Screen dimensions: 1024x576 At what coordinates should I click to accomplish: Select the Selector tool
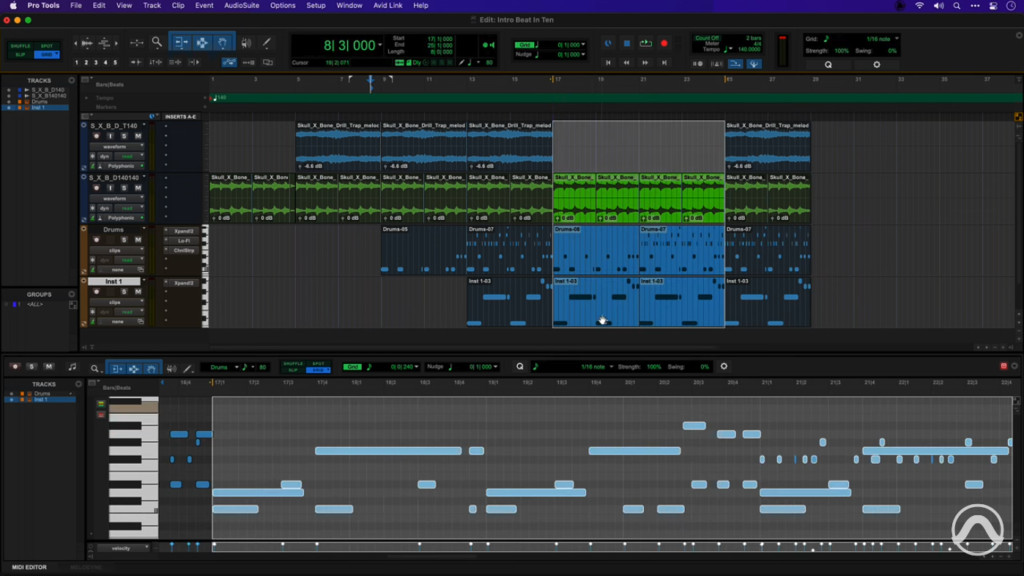click(202, 42)
